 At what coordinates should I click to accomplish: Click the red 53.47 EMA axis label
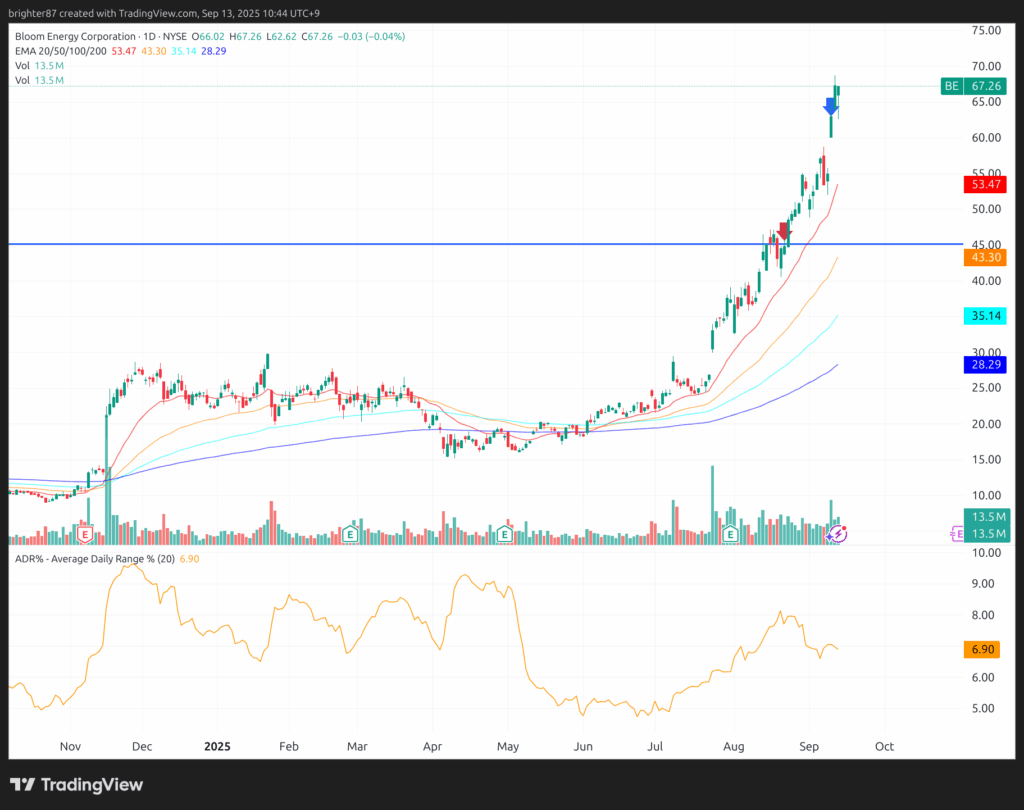coord(985,184)
